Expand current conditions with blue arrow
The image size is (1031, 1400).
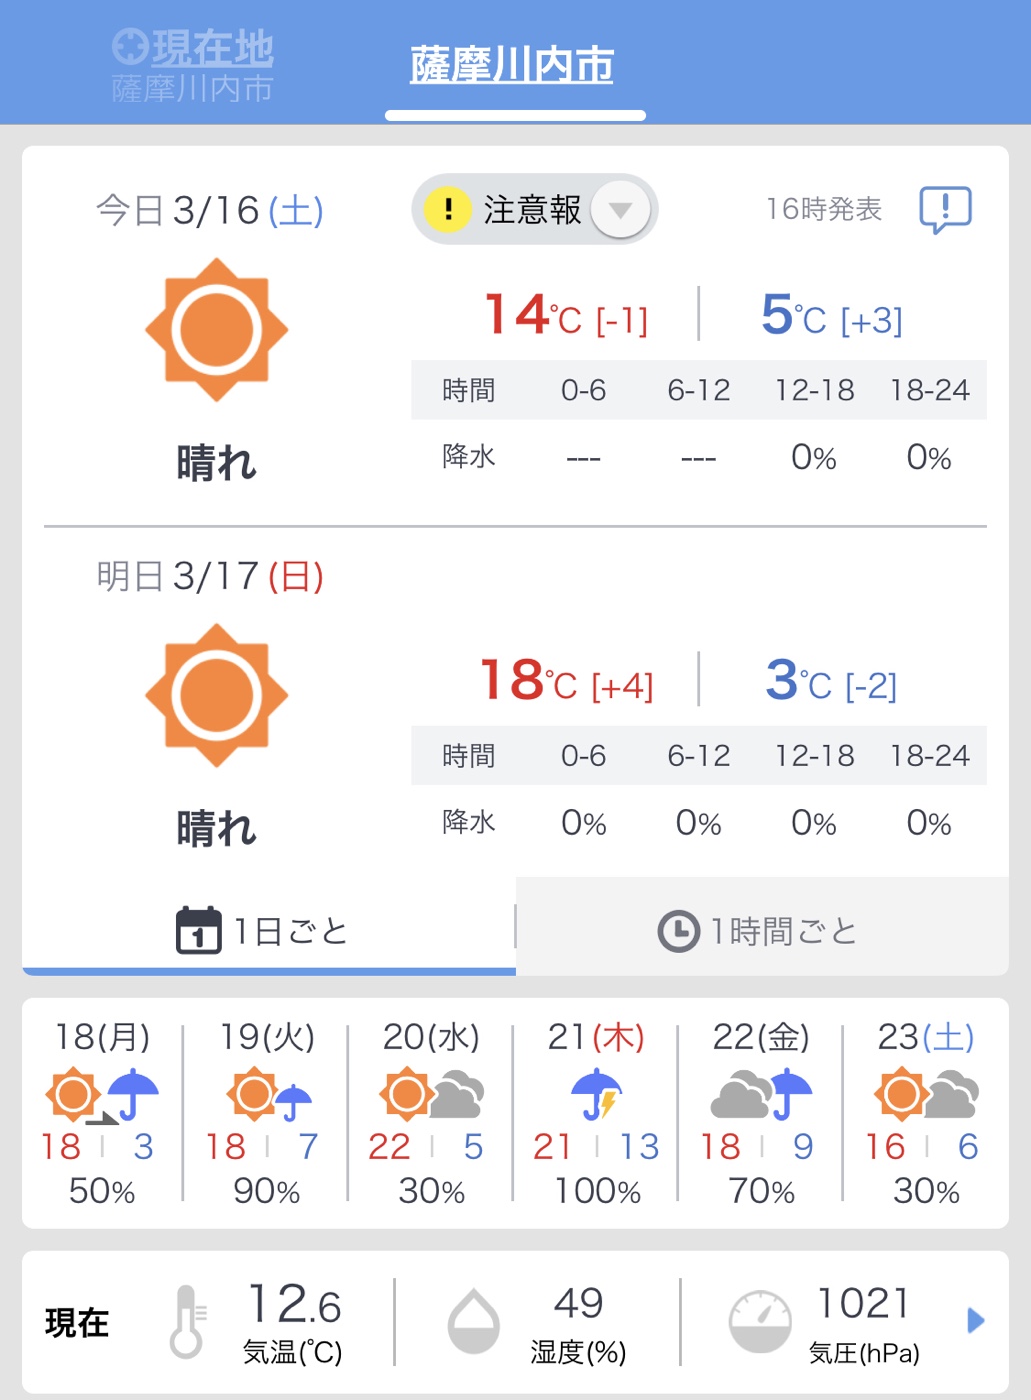point(976,1321)
